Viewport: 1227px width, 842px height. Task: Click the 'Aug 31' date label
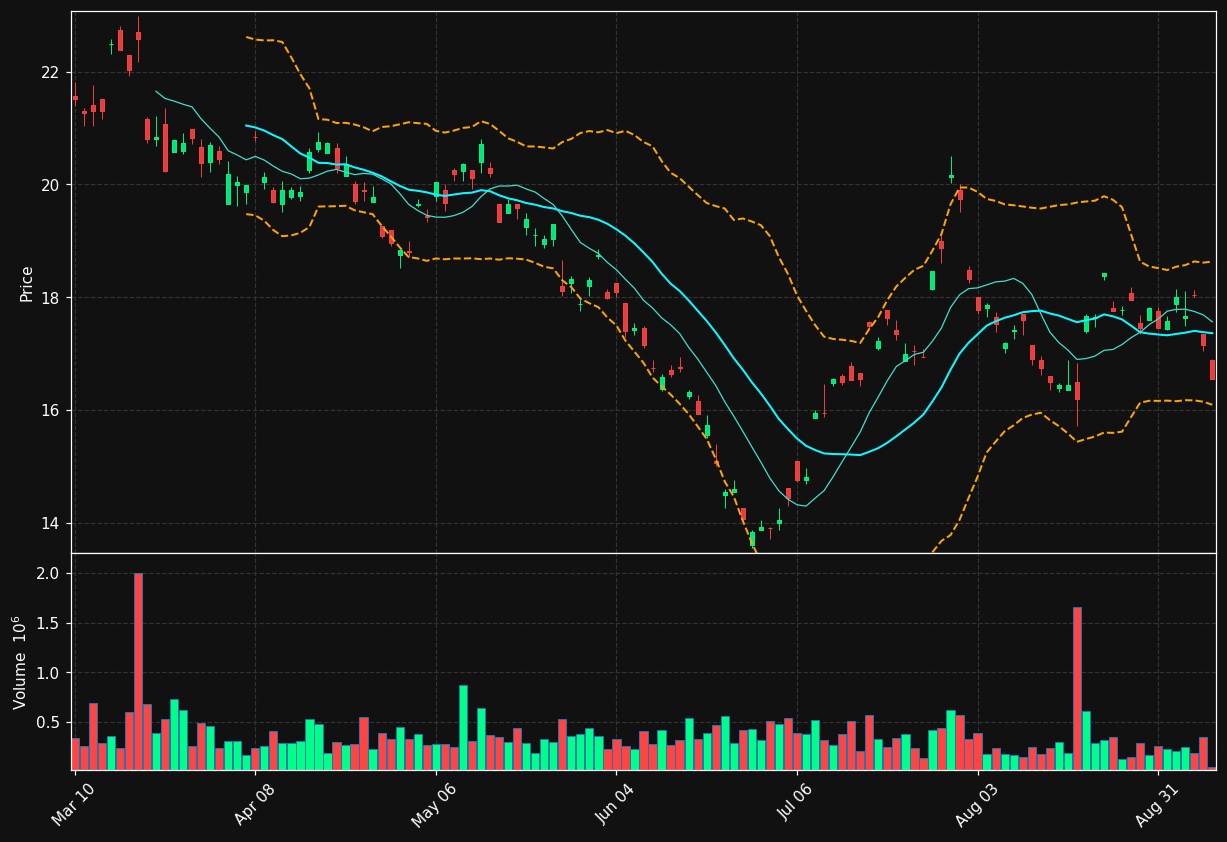coord(1158,803)
